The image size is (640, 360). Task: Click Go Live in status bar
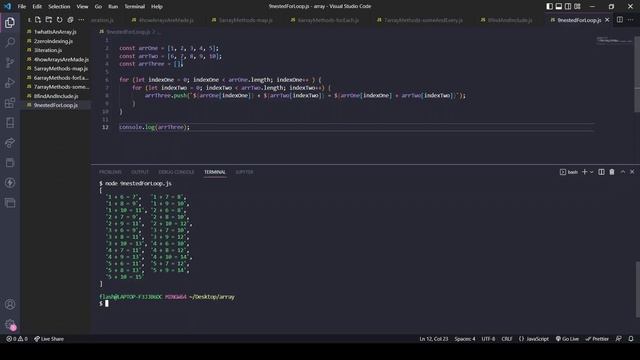567,339
